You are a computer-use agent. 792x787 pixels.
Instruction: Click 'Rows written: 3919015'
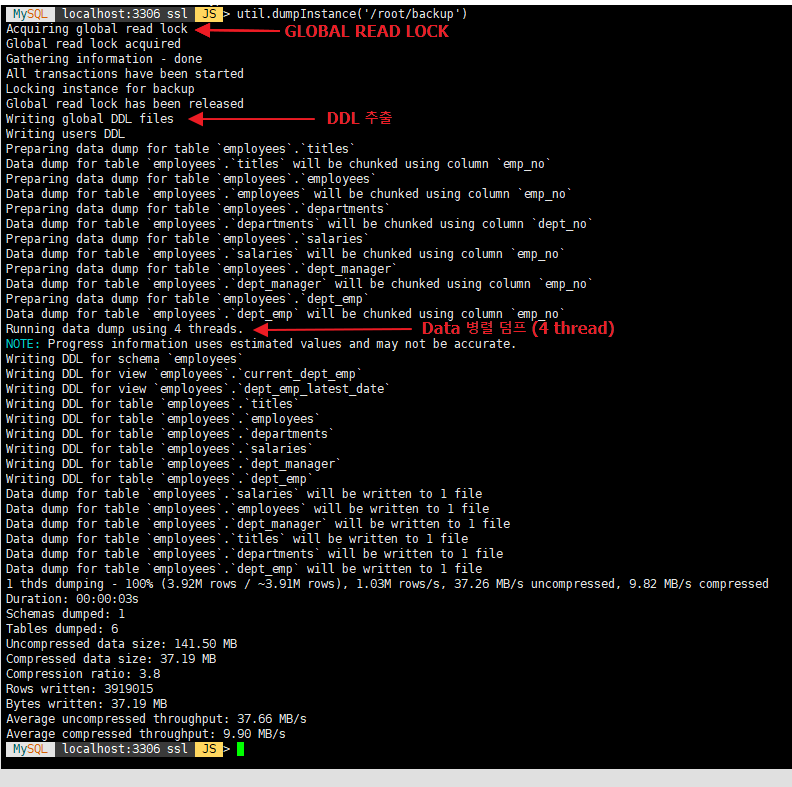79,689
